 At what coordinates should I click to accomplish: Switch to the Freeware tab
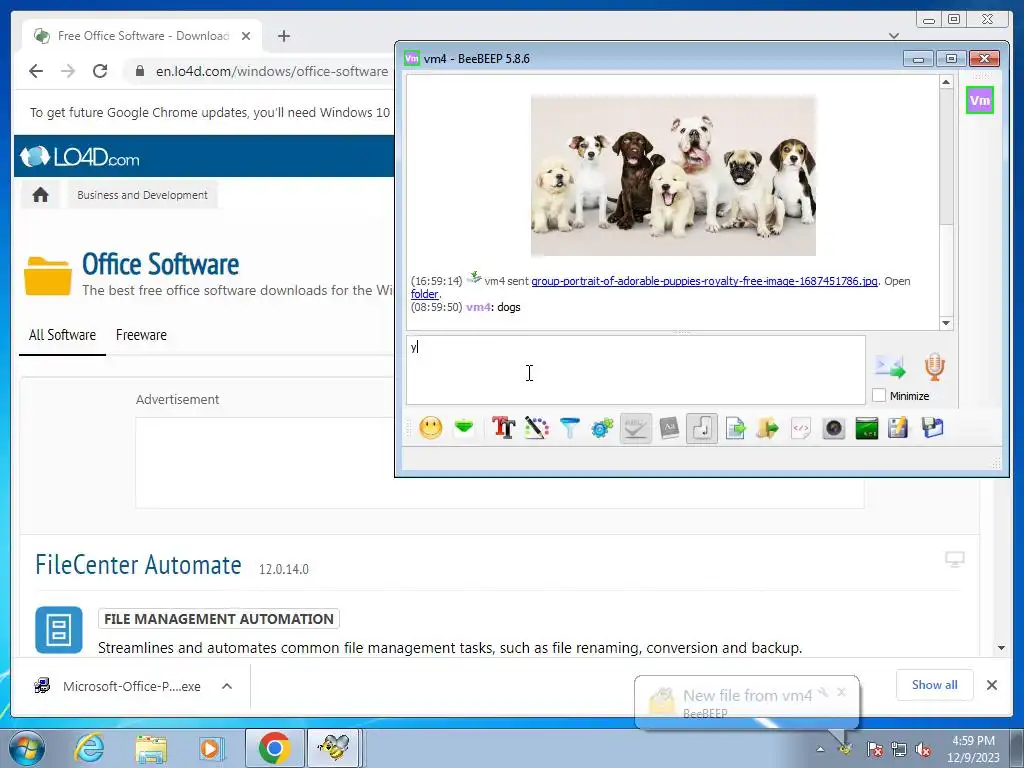click(x=141, y=335)
